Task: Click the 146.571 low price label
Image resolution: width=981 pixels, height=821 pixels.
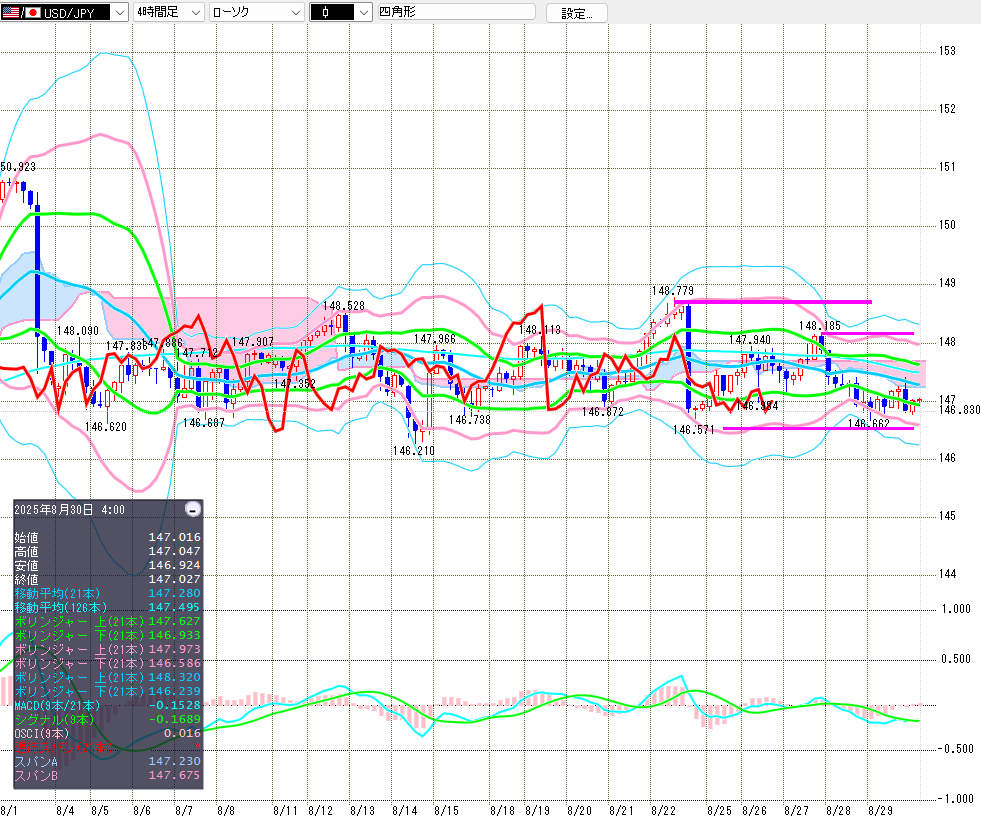Action: (x=693, y=430)
